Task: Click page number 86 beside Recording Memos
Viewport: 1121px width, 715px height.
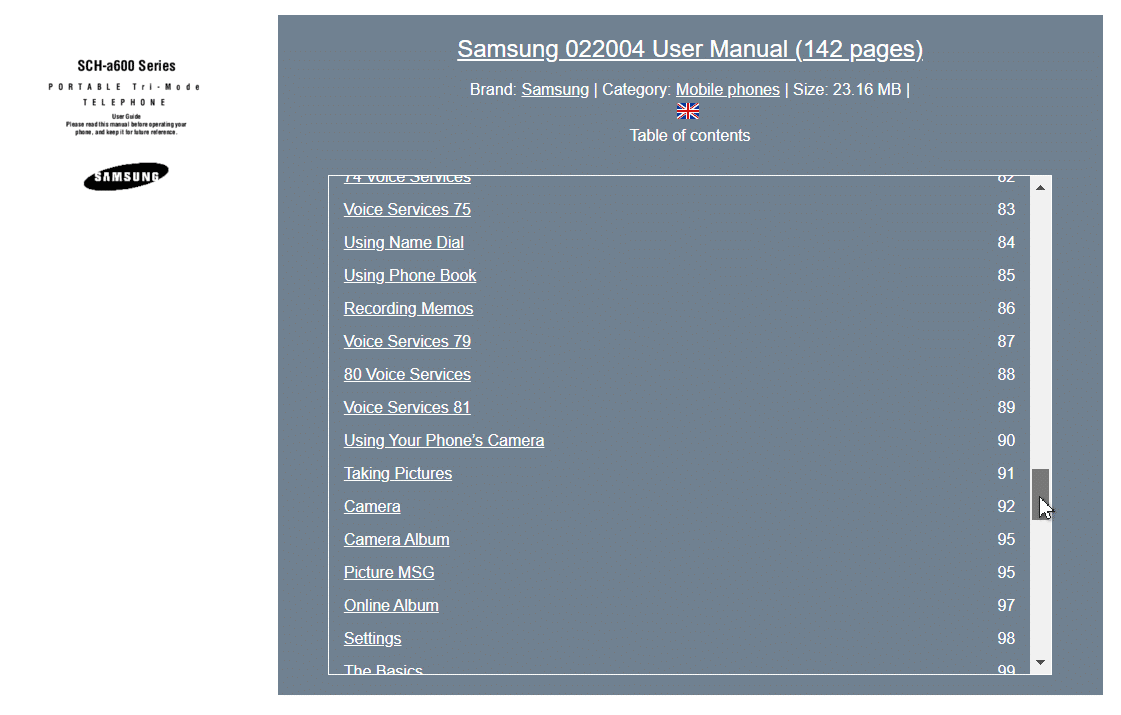Action: tap(1006, 308)
